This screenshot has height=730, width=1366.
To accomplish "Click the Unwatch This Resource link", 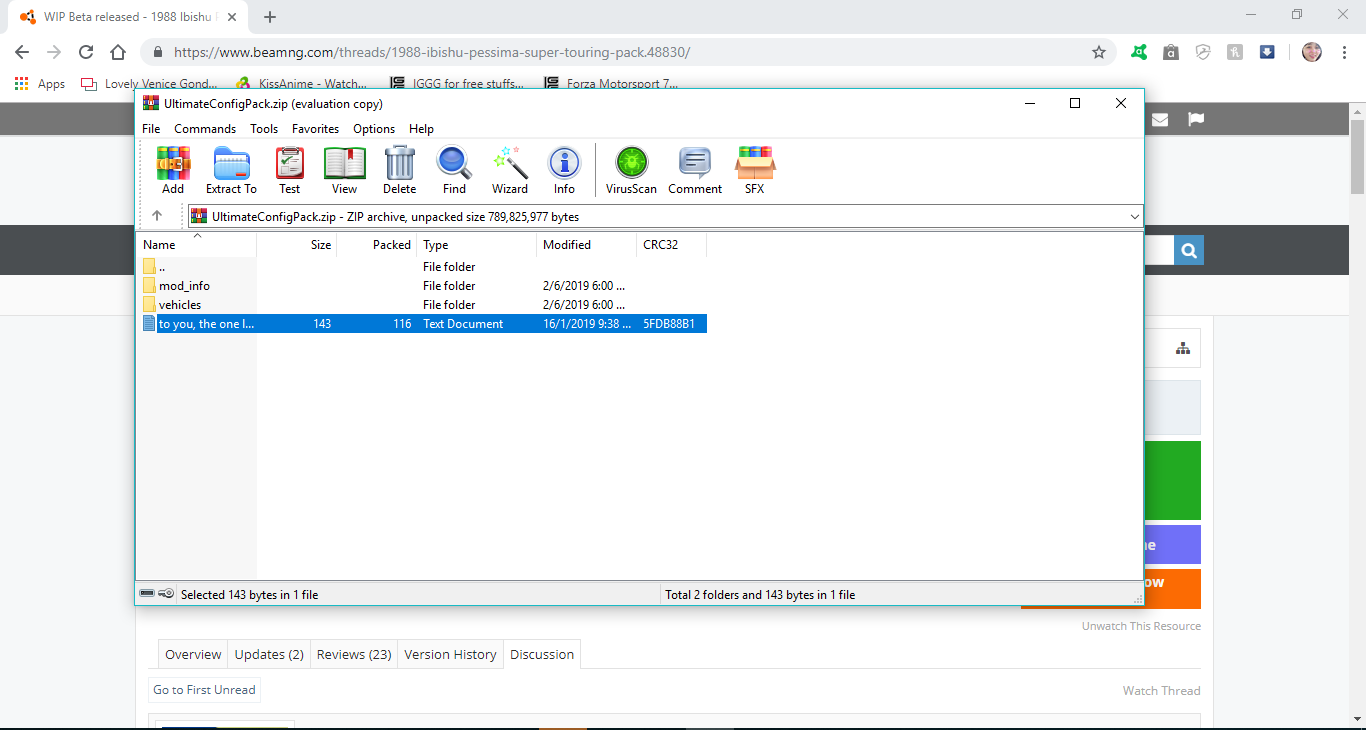I will (x=1141, y=626).
